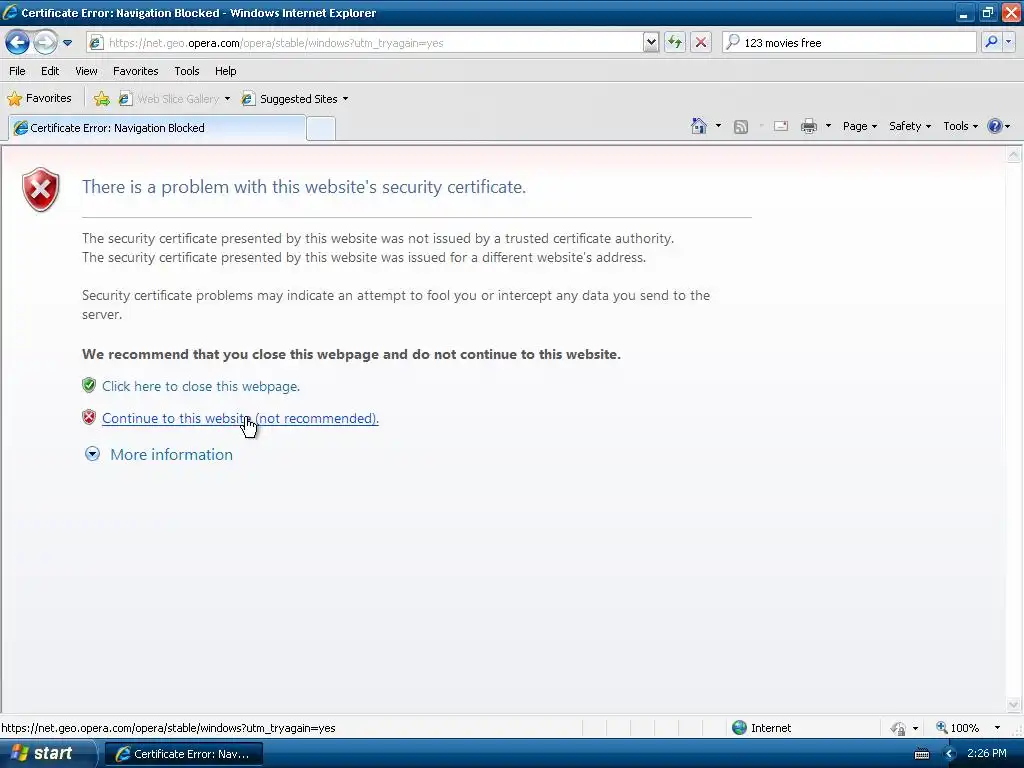The width and height of the screenshot is (1024, 768).
Task: Expand the Web Slice Gallery dropdown arrow
Action: coord(227,99)
